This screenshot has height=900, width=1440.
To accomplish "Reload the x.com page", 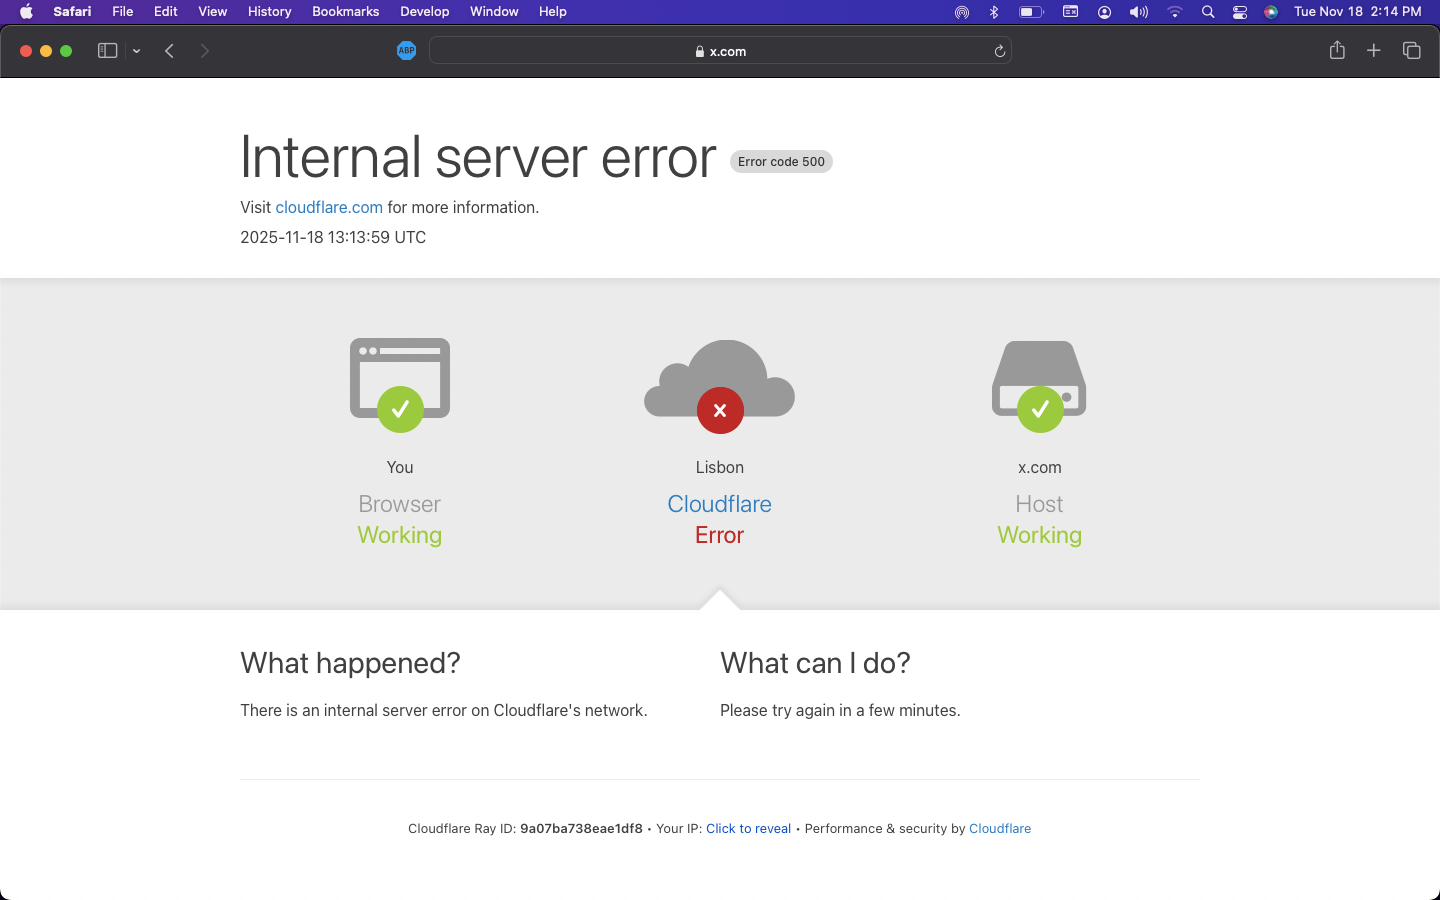I will pos(999,50).
